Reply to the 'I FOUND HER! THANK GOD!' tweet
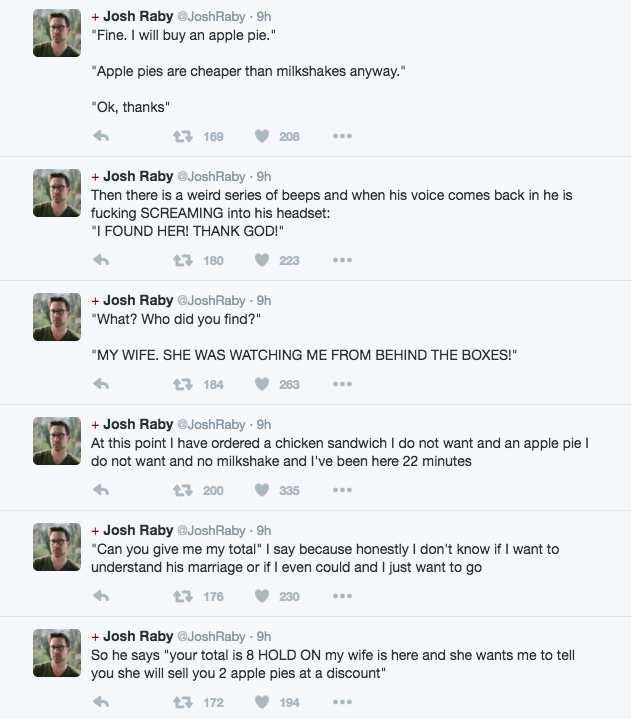 101,260
